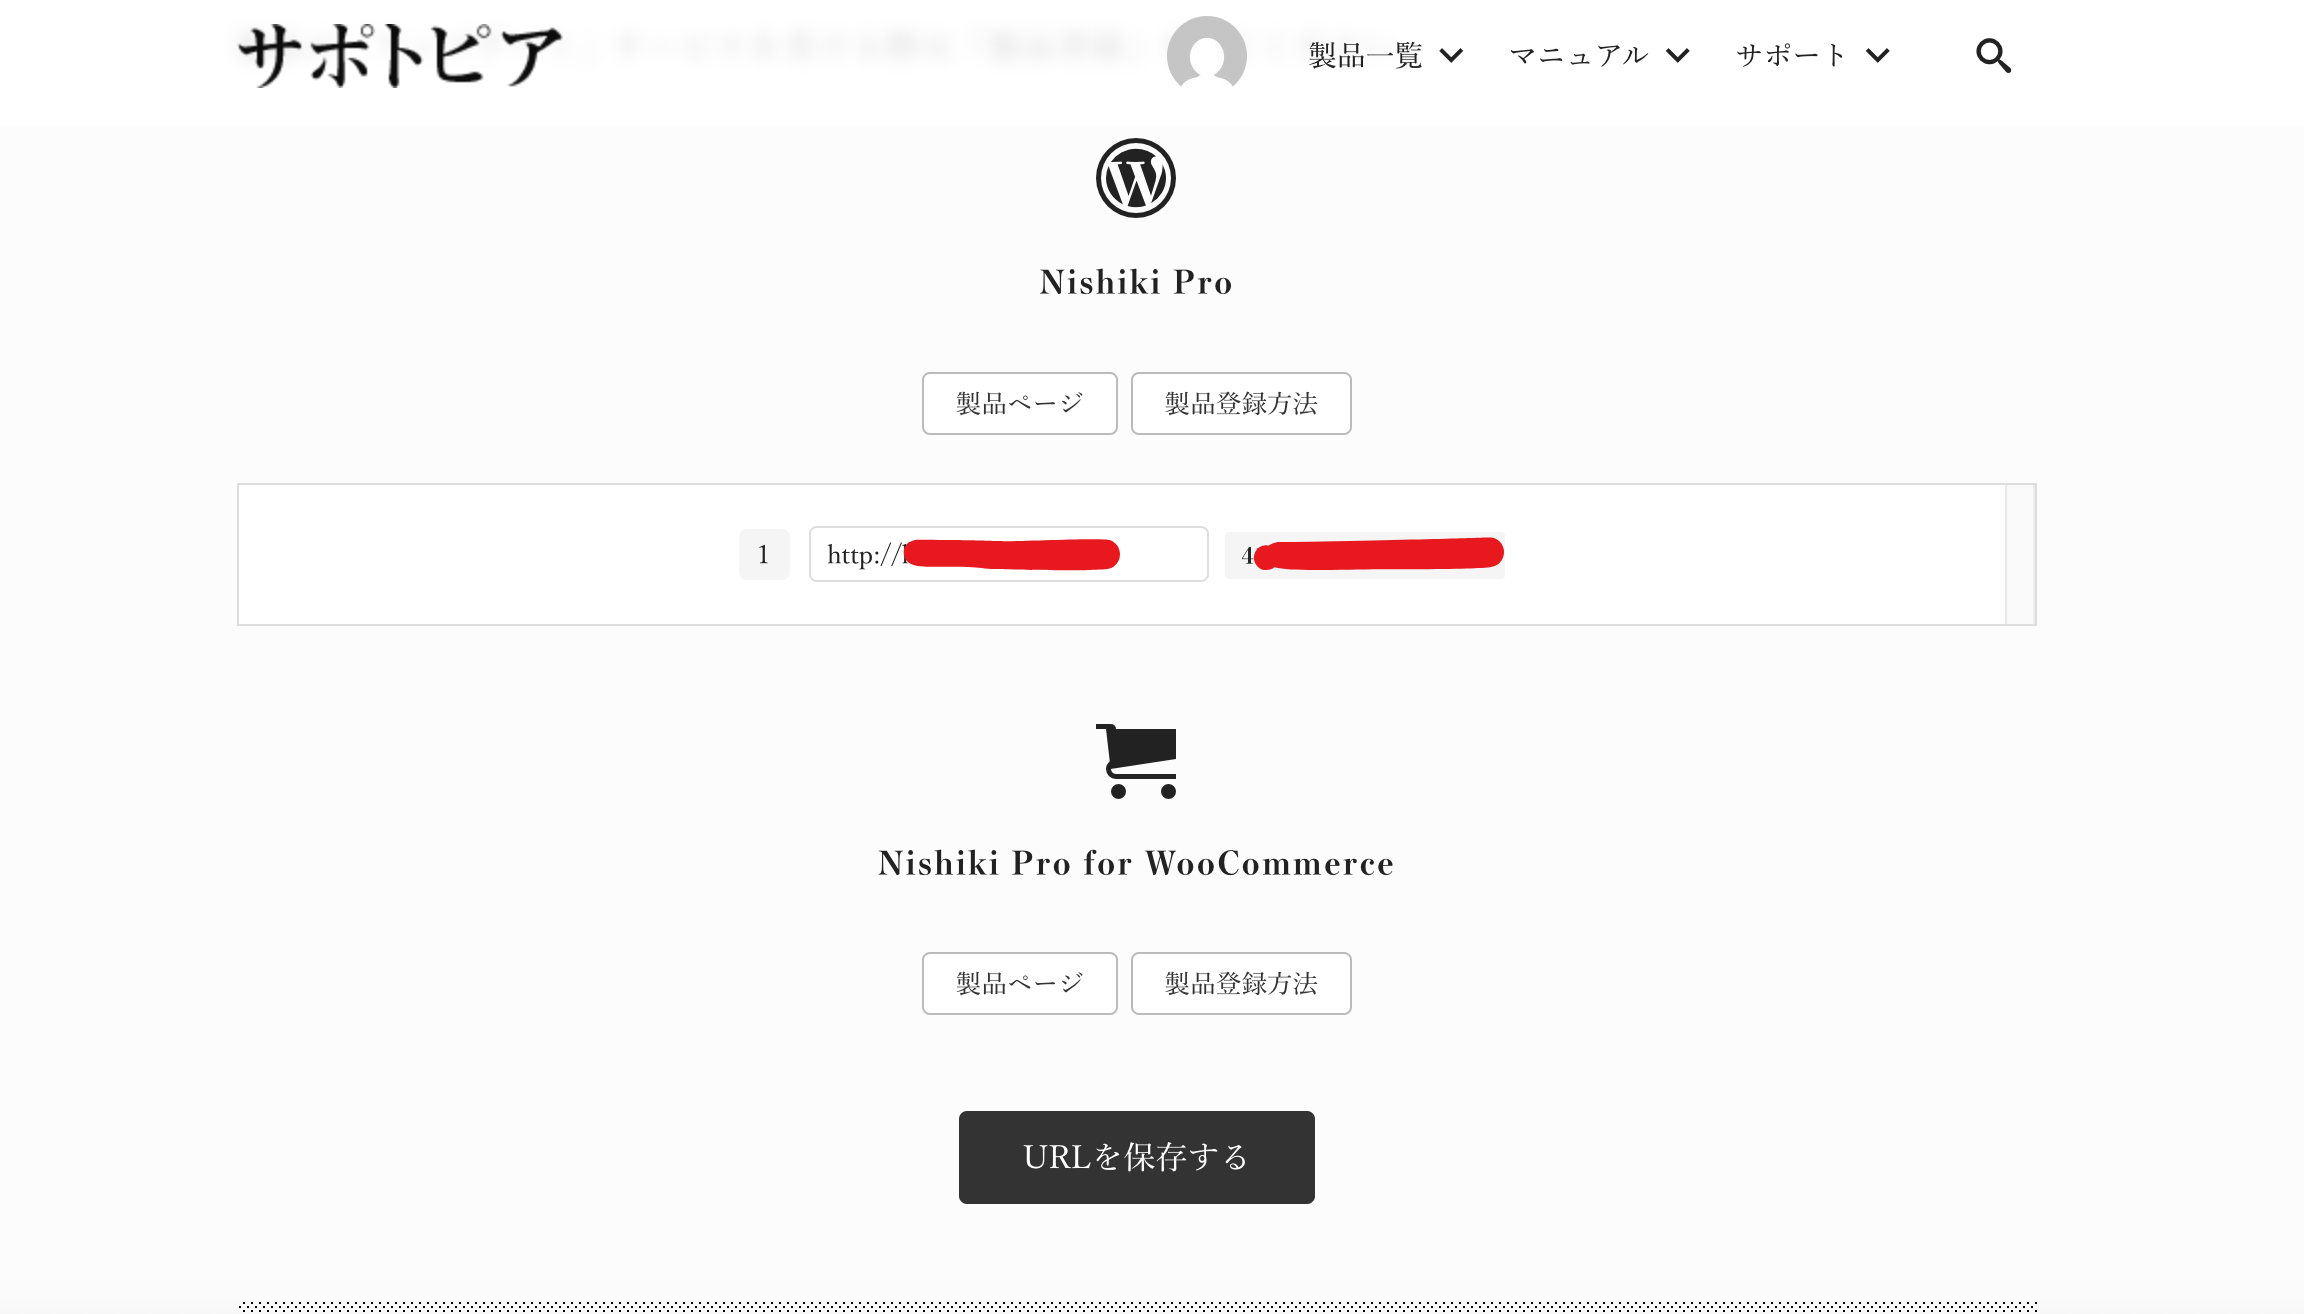Click the row number 1 label
The image size is (2304, 1314).
764,554
